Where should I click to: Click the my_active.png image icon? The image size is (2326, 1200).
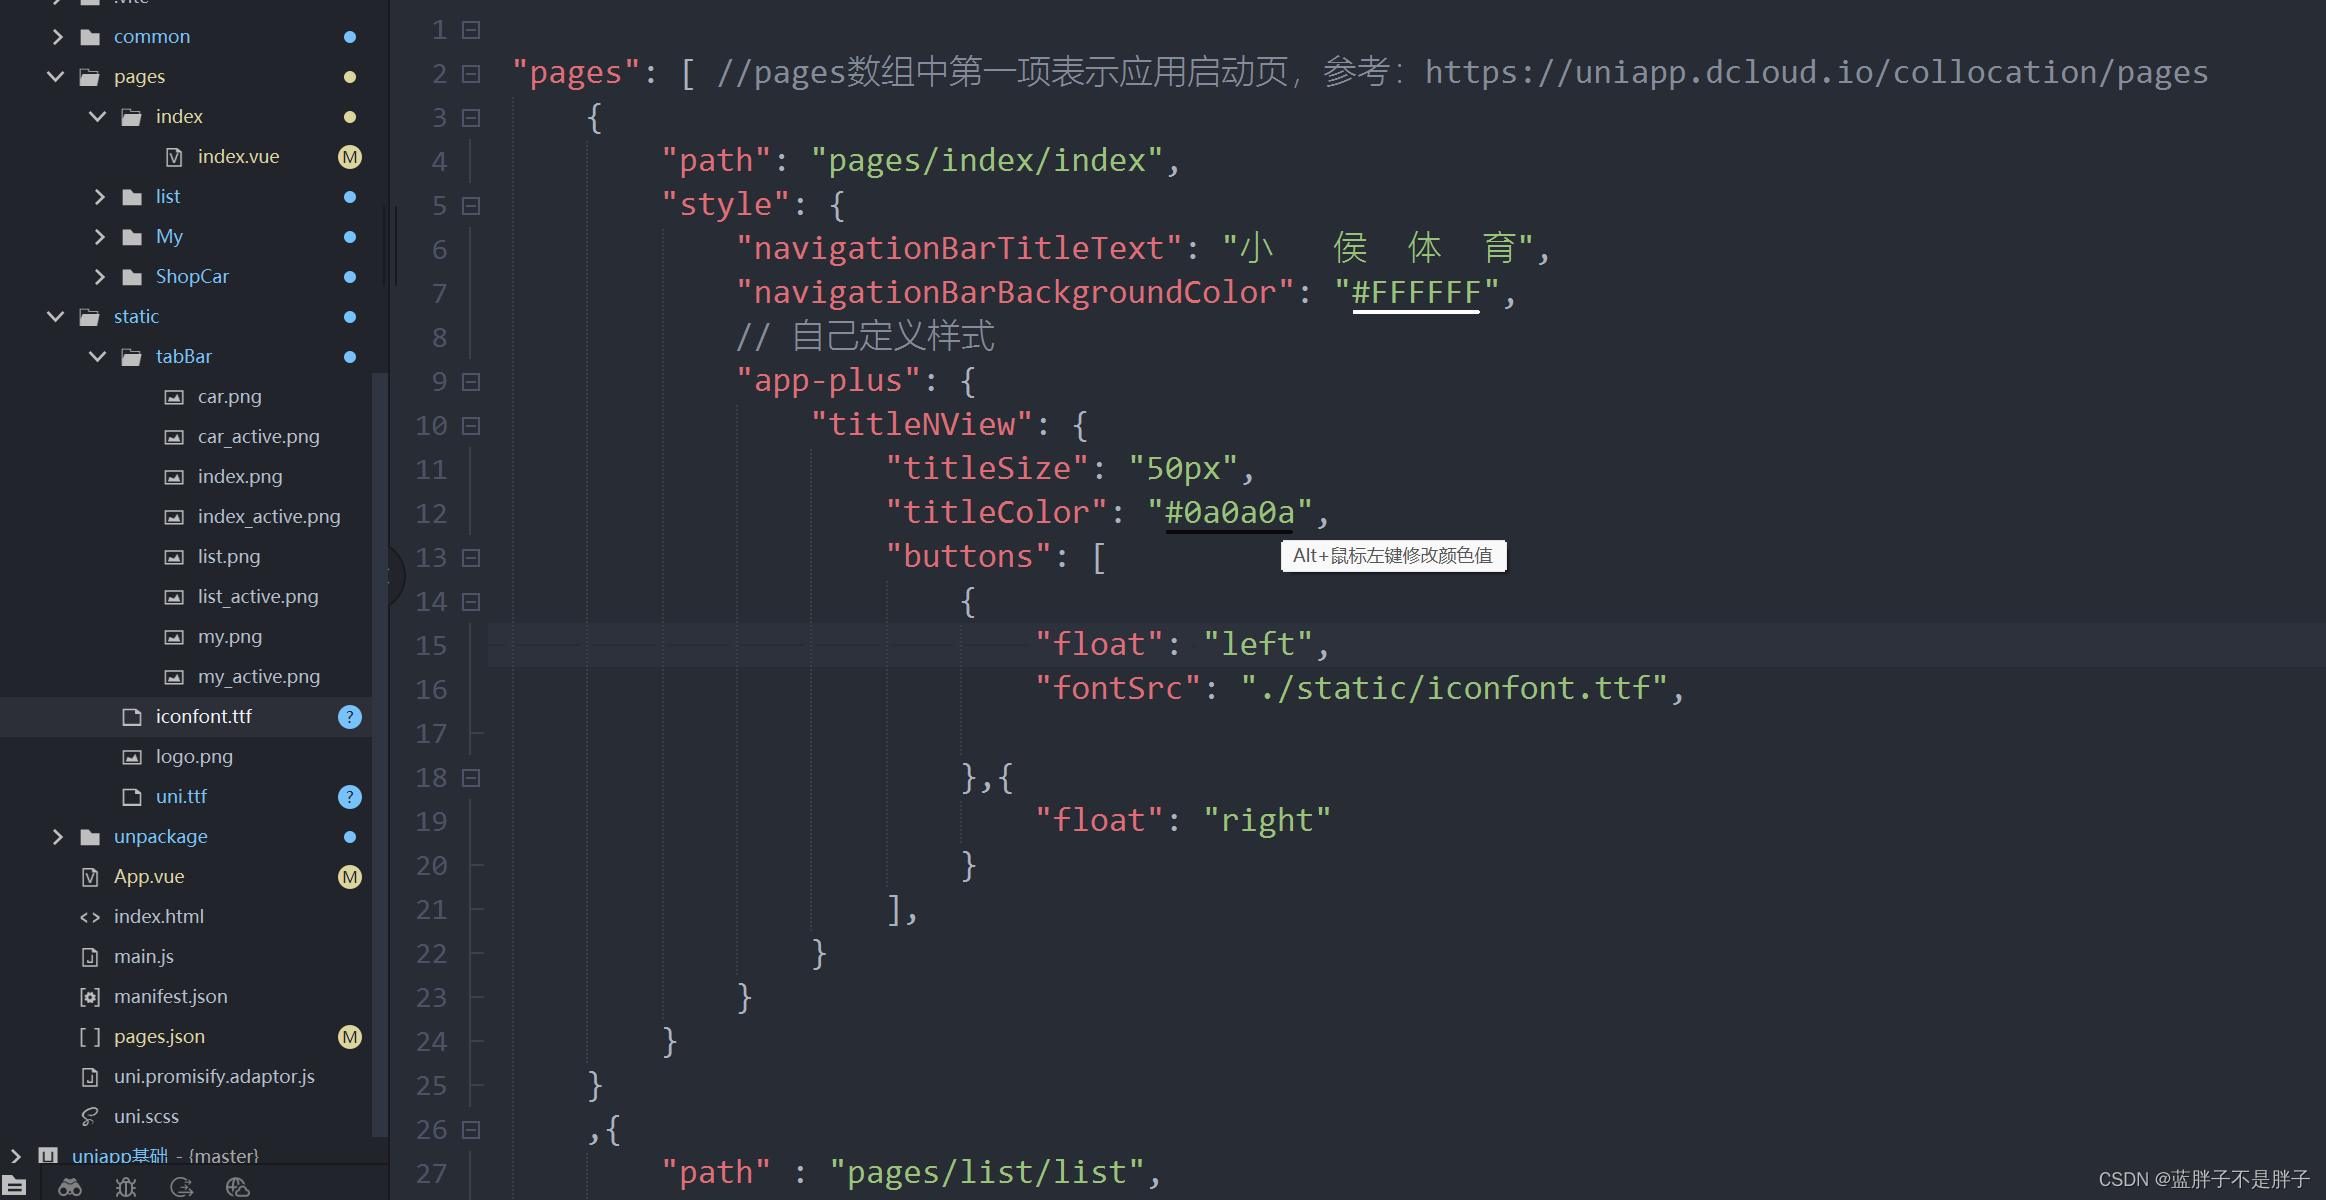[174, 677]
